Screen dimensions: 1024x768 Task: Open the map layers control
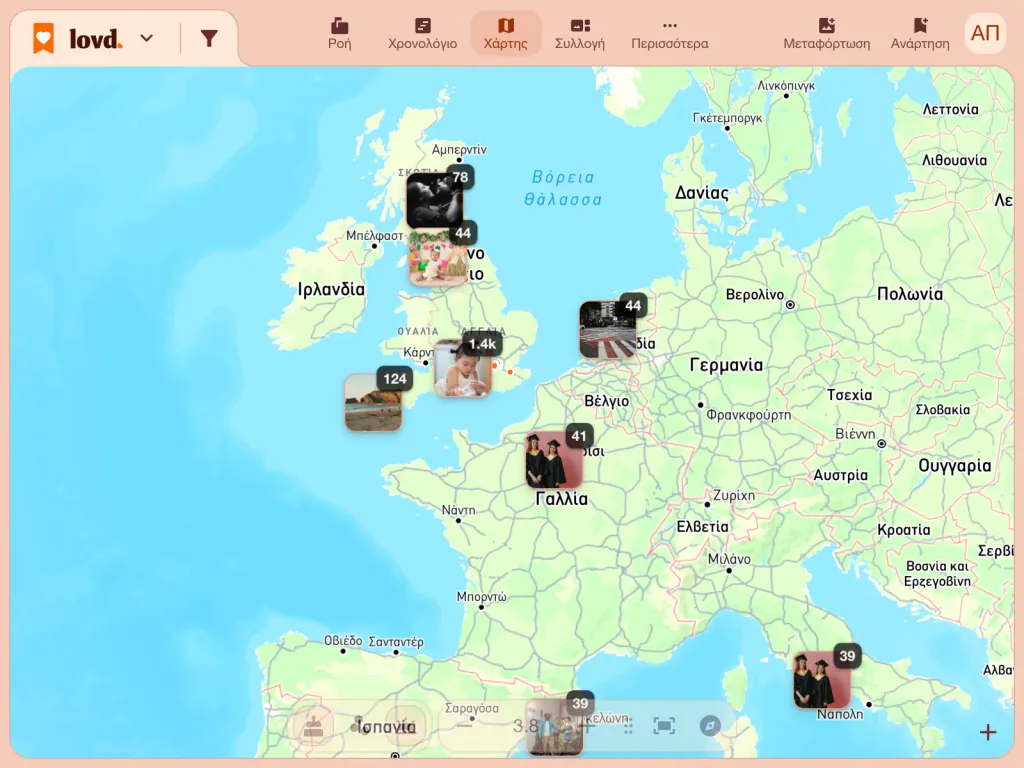(314, 726)
